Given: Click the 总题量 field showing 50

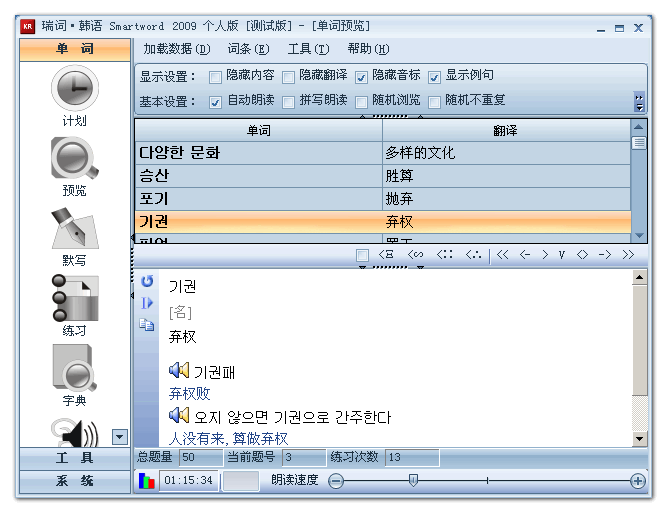Looking at the screenshot, I should (201, 457).
